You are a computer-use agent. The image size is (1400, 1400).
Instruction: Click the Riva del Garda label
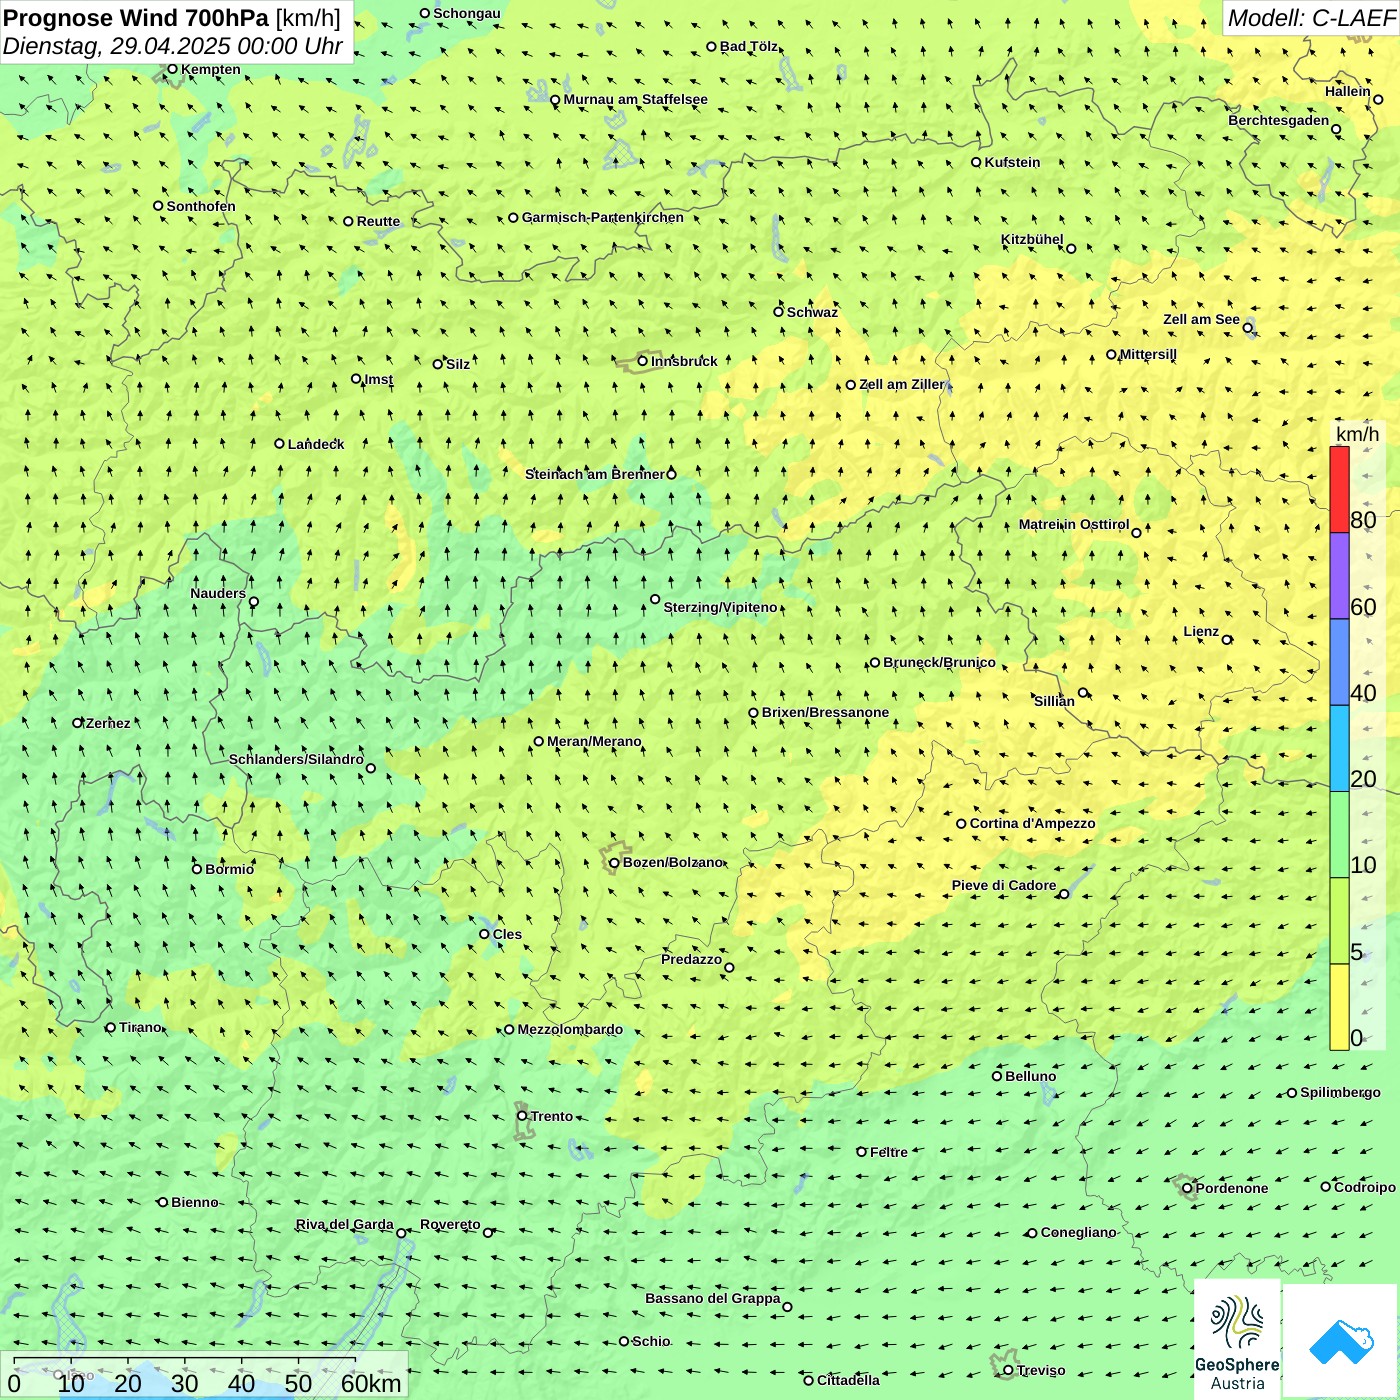[345, 1224]
